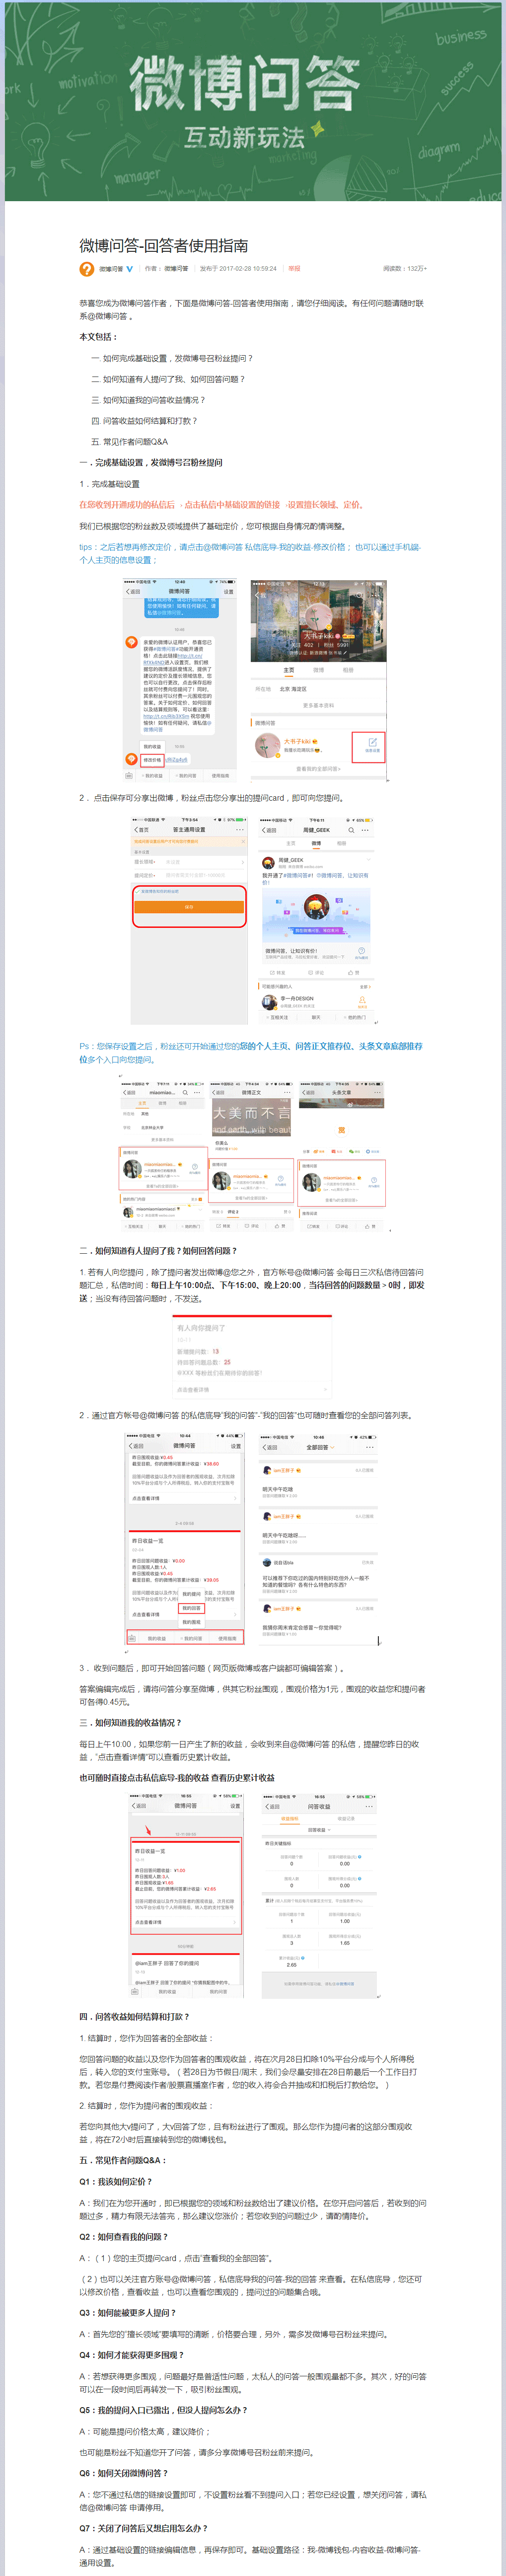Click contents line 五. 常见作者问题Q&A
506x2576 pixels.
point(129,441)
